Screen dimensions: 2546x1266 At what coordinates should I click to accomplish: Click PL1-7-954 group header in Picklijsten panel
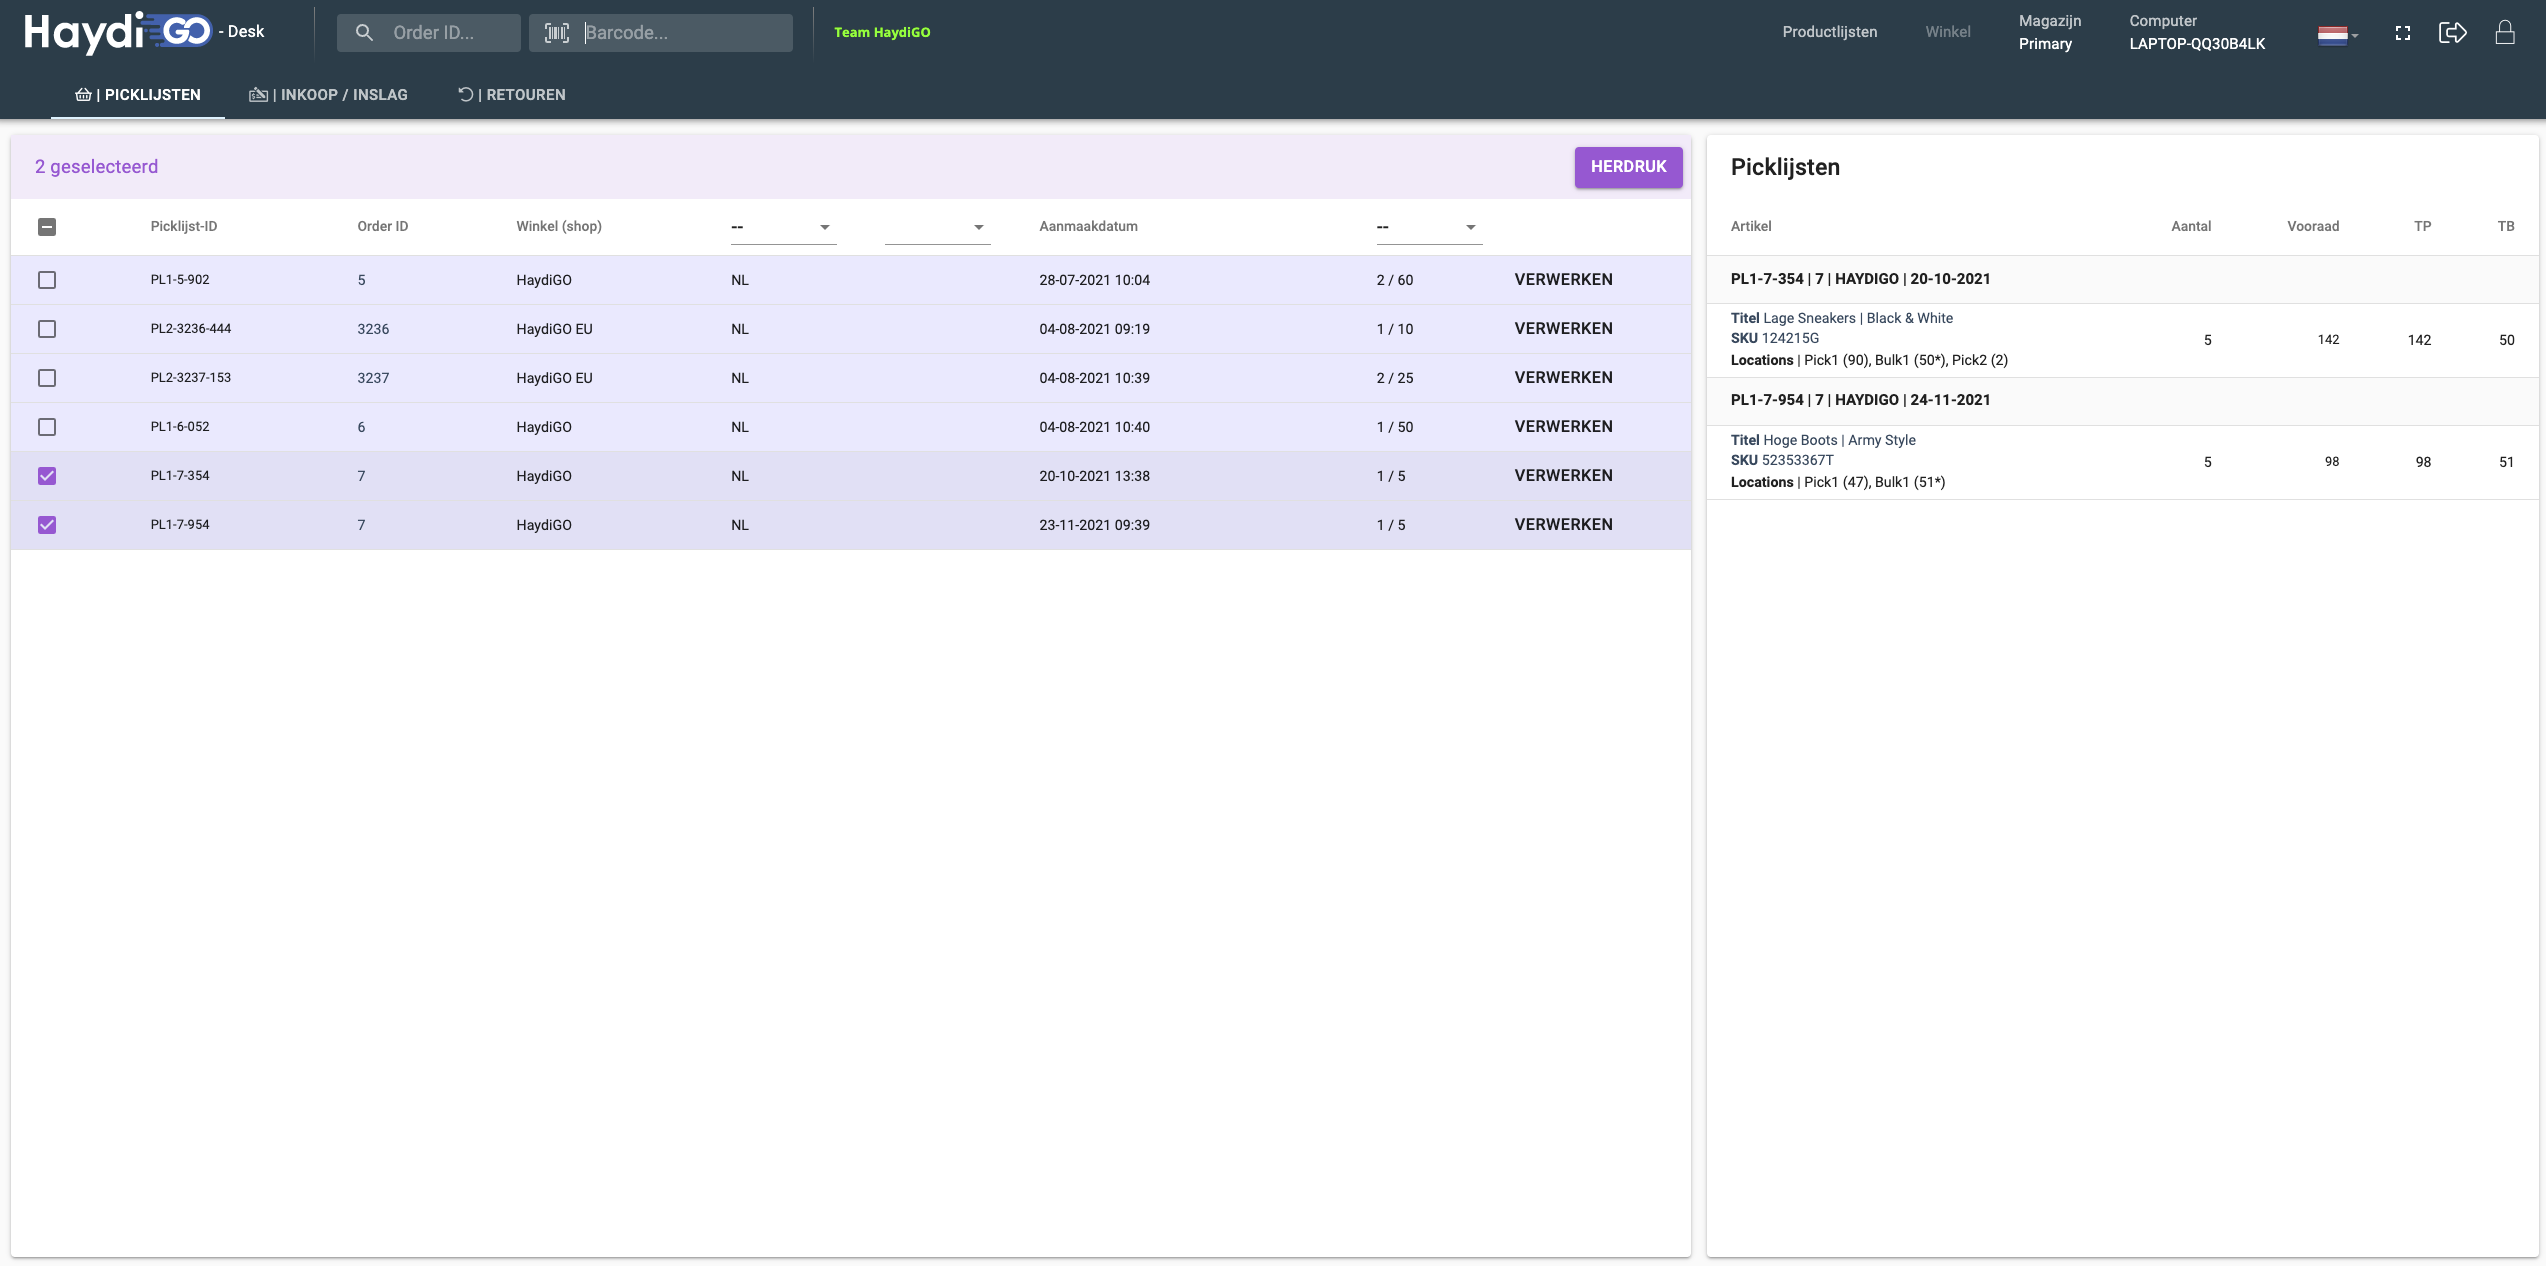click(x=1860, y=400)
